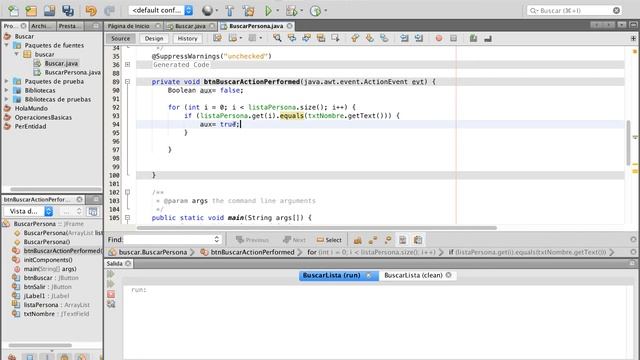Screen dimensions: 640x360
Task: Toggle the rectangular selection editor icon
Action: (335, 38)
